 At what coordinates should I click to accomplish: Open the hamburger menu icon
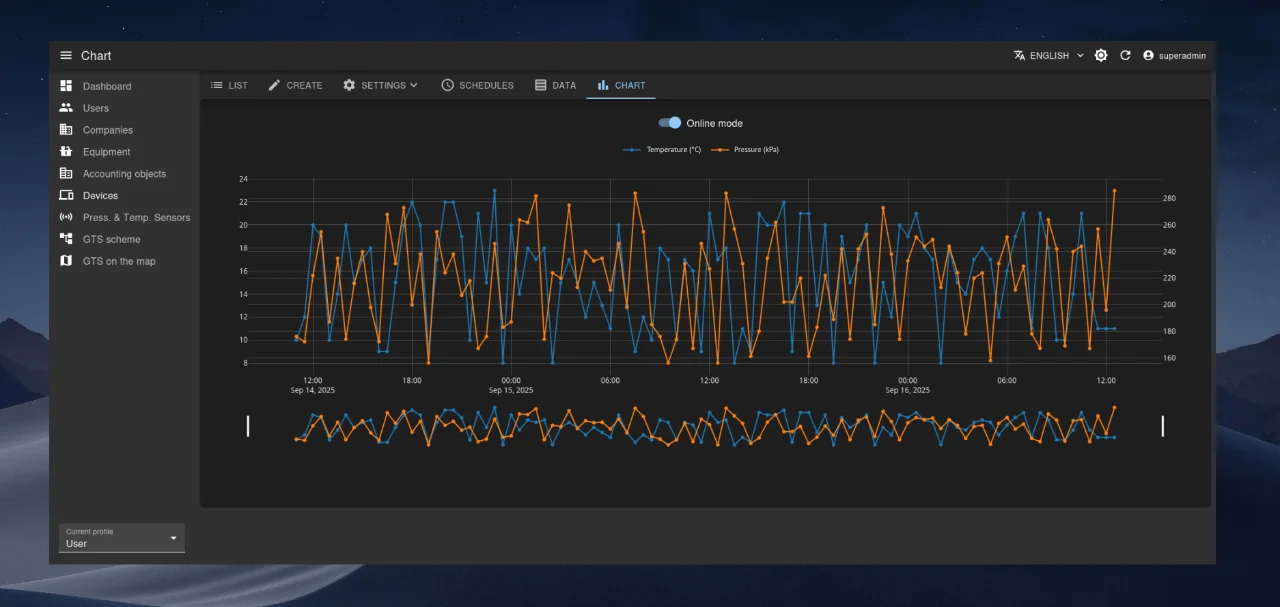(x=66, y=56)
